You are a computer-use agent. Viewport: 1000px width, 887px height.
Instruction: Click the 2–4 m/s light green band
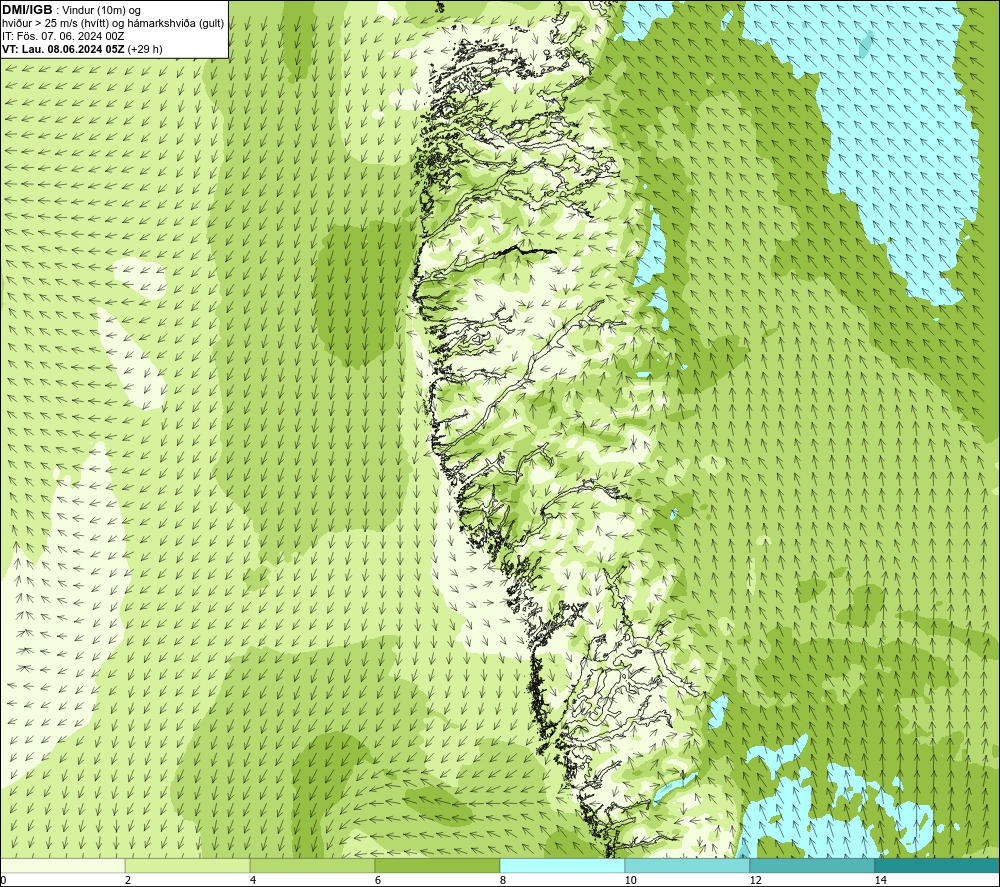pyautogui.click(x=188, y=865)
